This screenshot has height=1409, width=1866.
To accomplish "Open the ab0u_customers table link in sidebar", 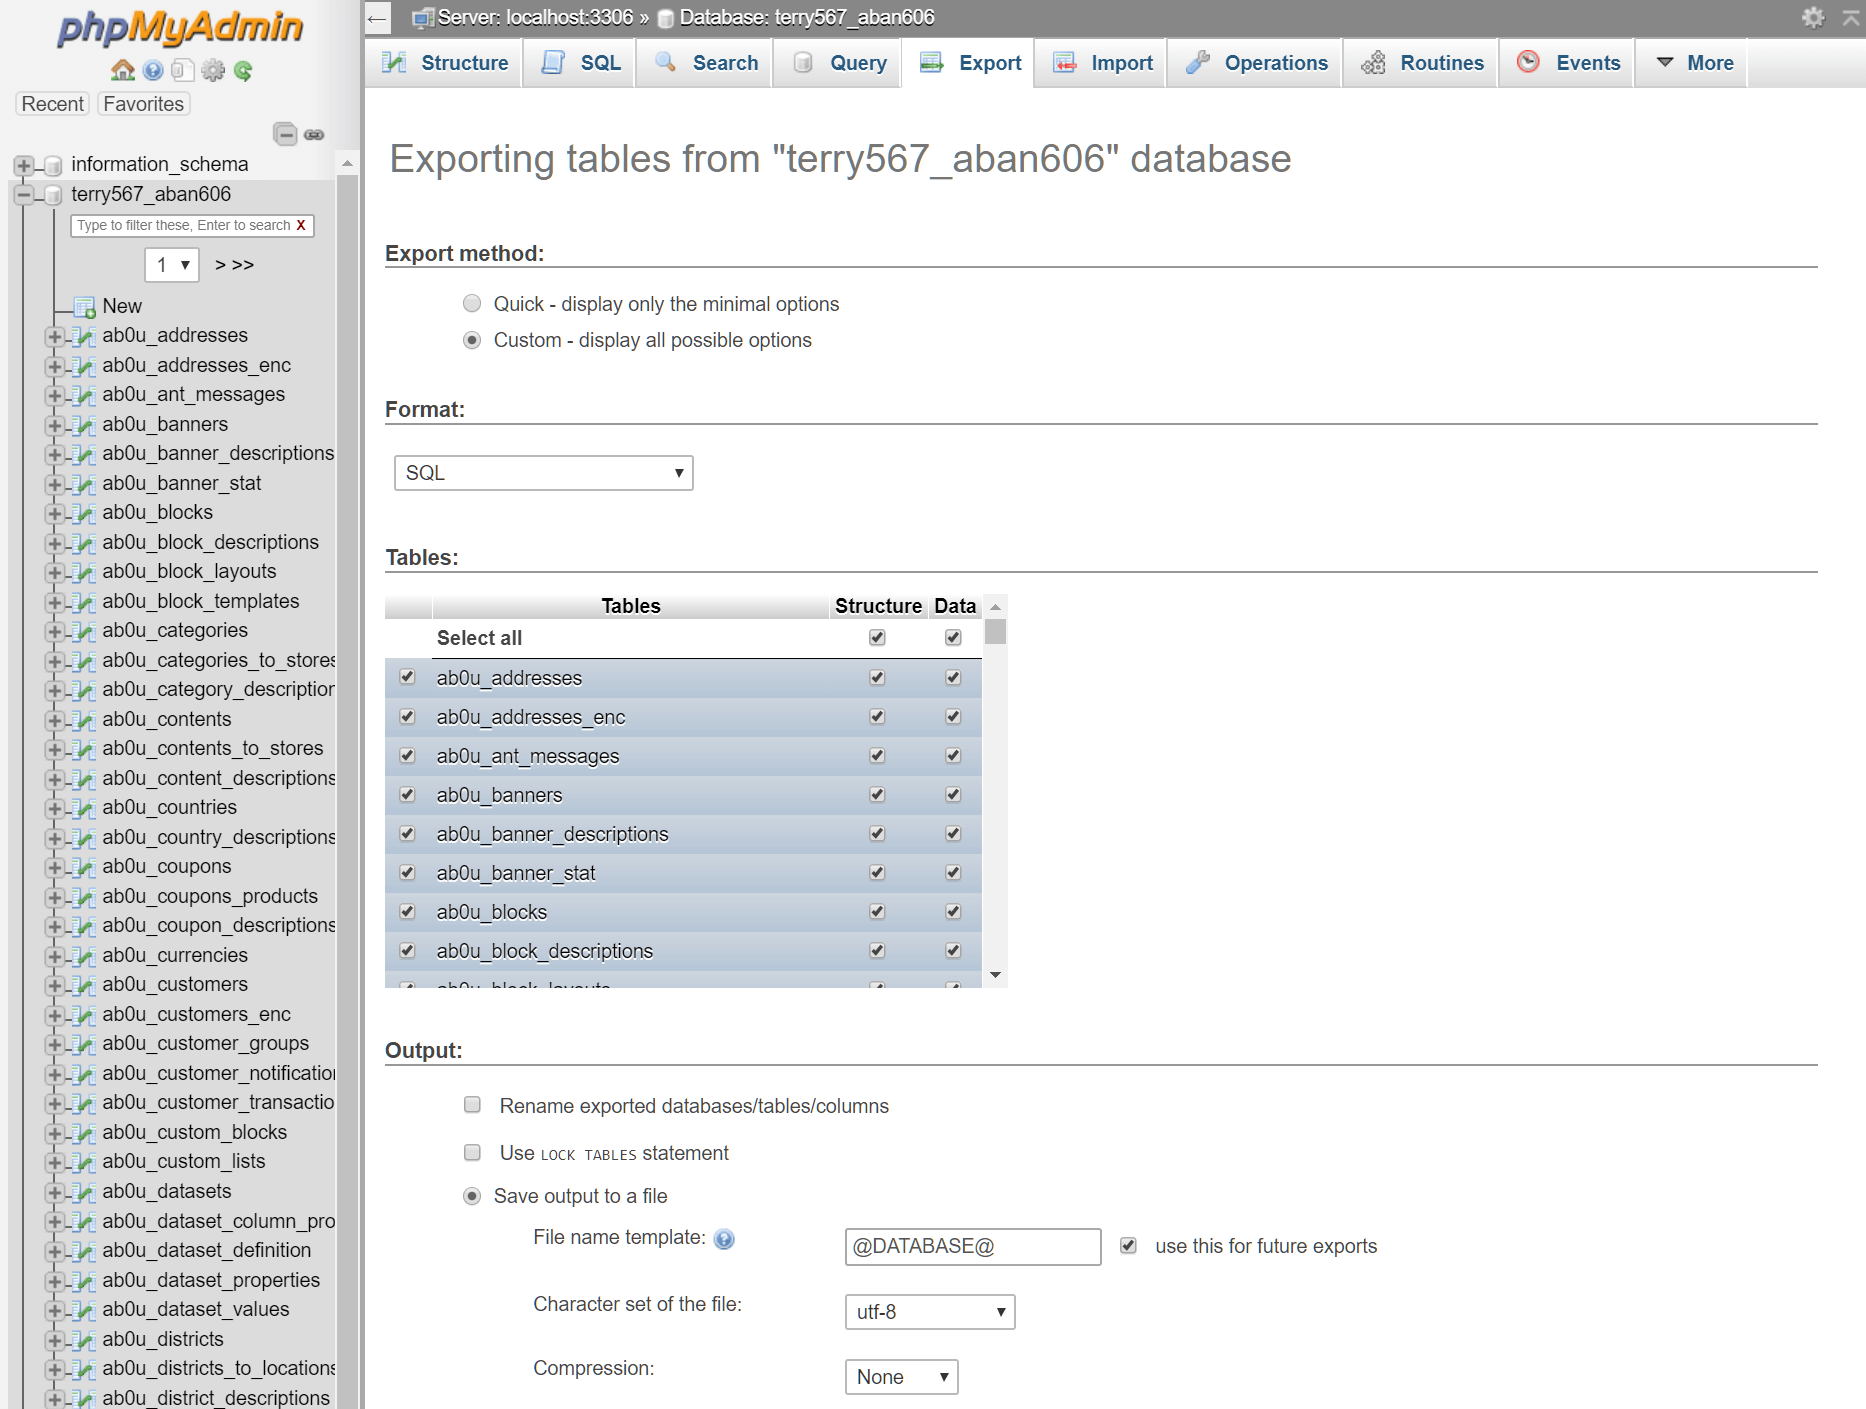I will click(x=174, y=984).
